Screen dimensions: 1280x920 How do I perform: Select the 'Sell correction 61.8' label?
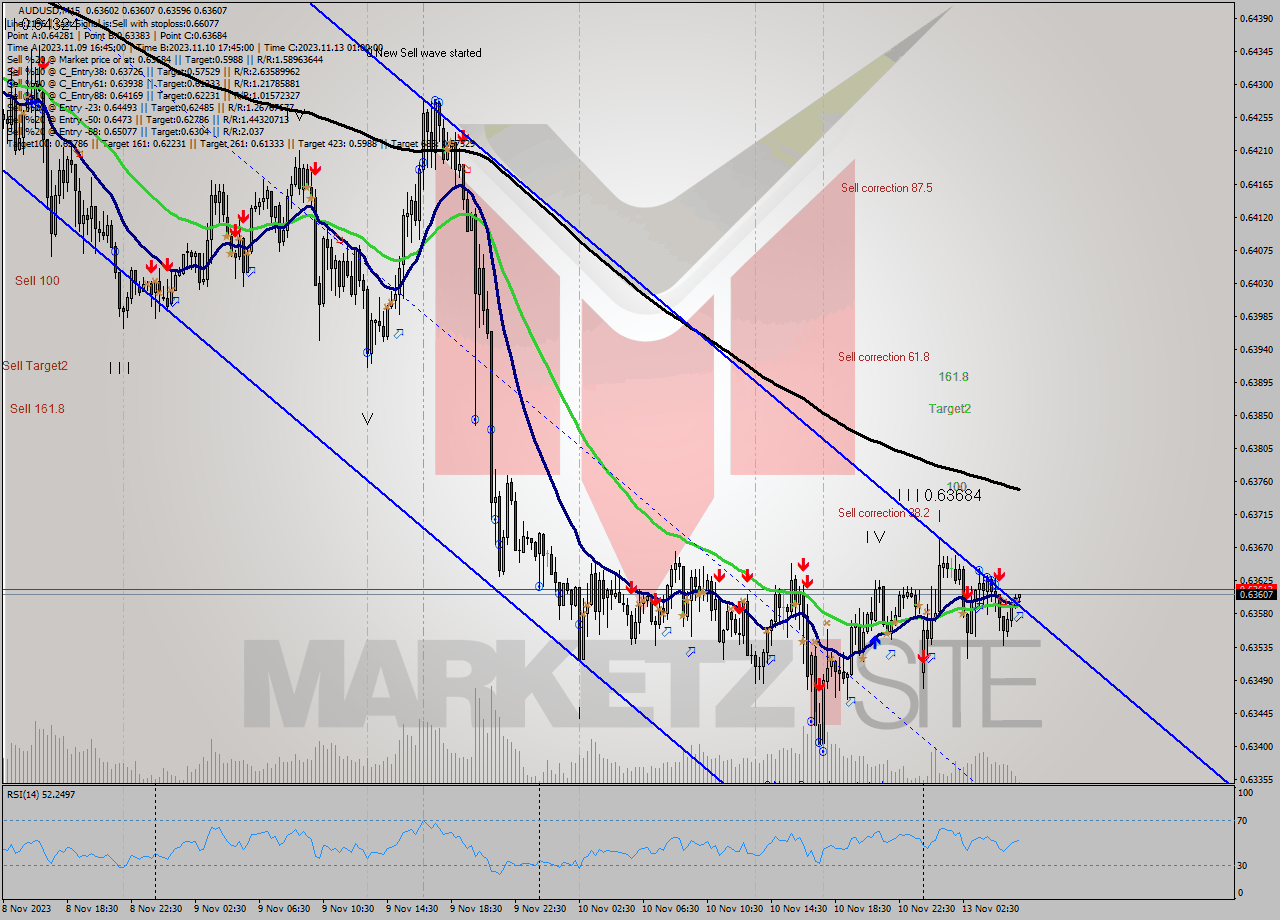click(x=883, y=357)
